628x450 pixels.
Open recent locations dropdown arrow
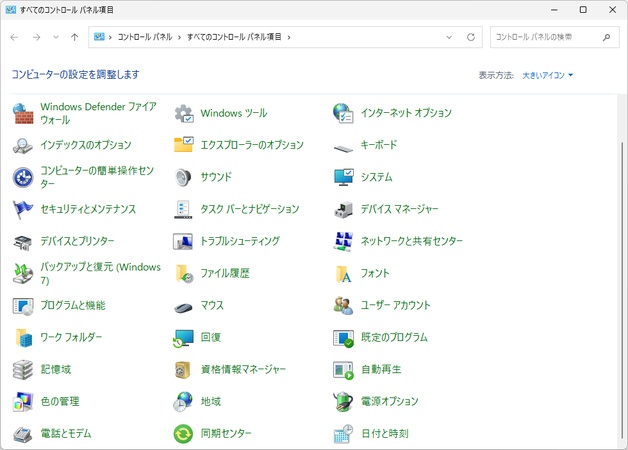pos(56,37)
